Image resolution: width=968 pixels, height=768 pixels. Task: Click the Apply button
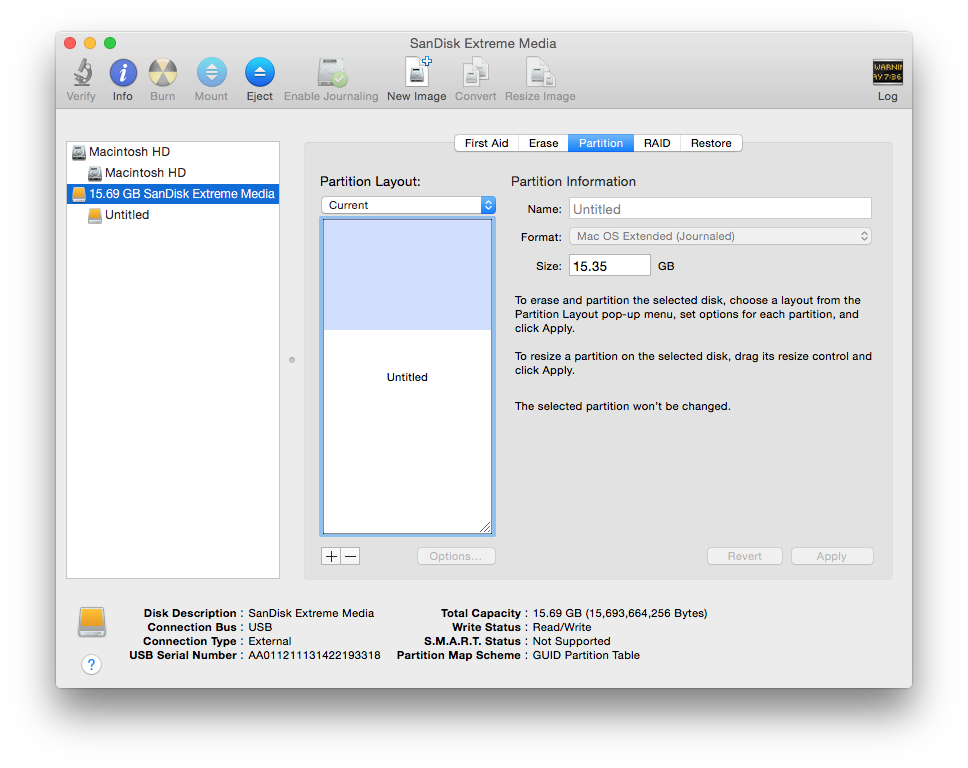point(832,556)
